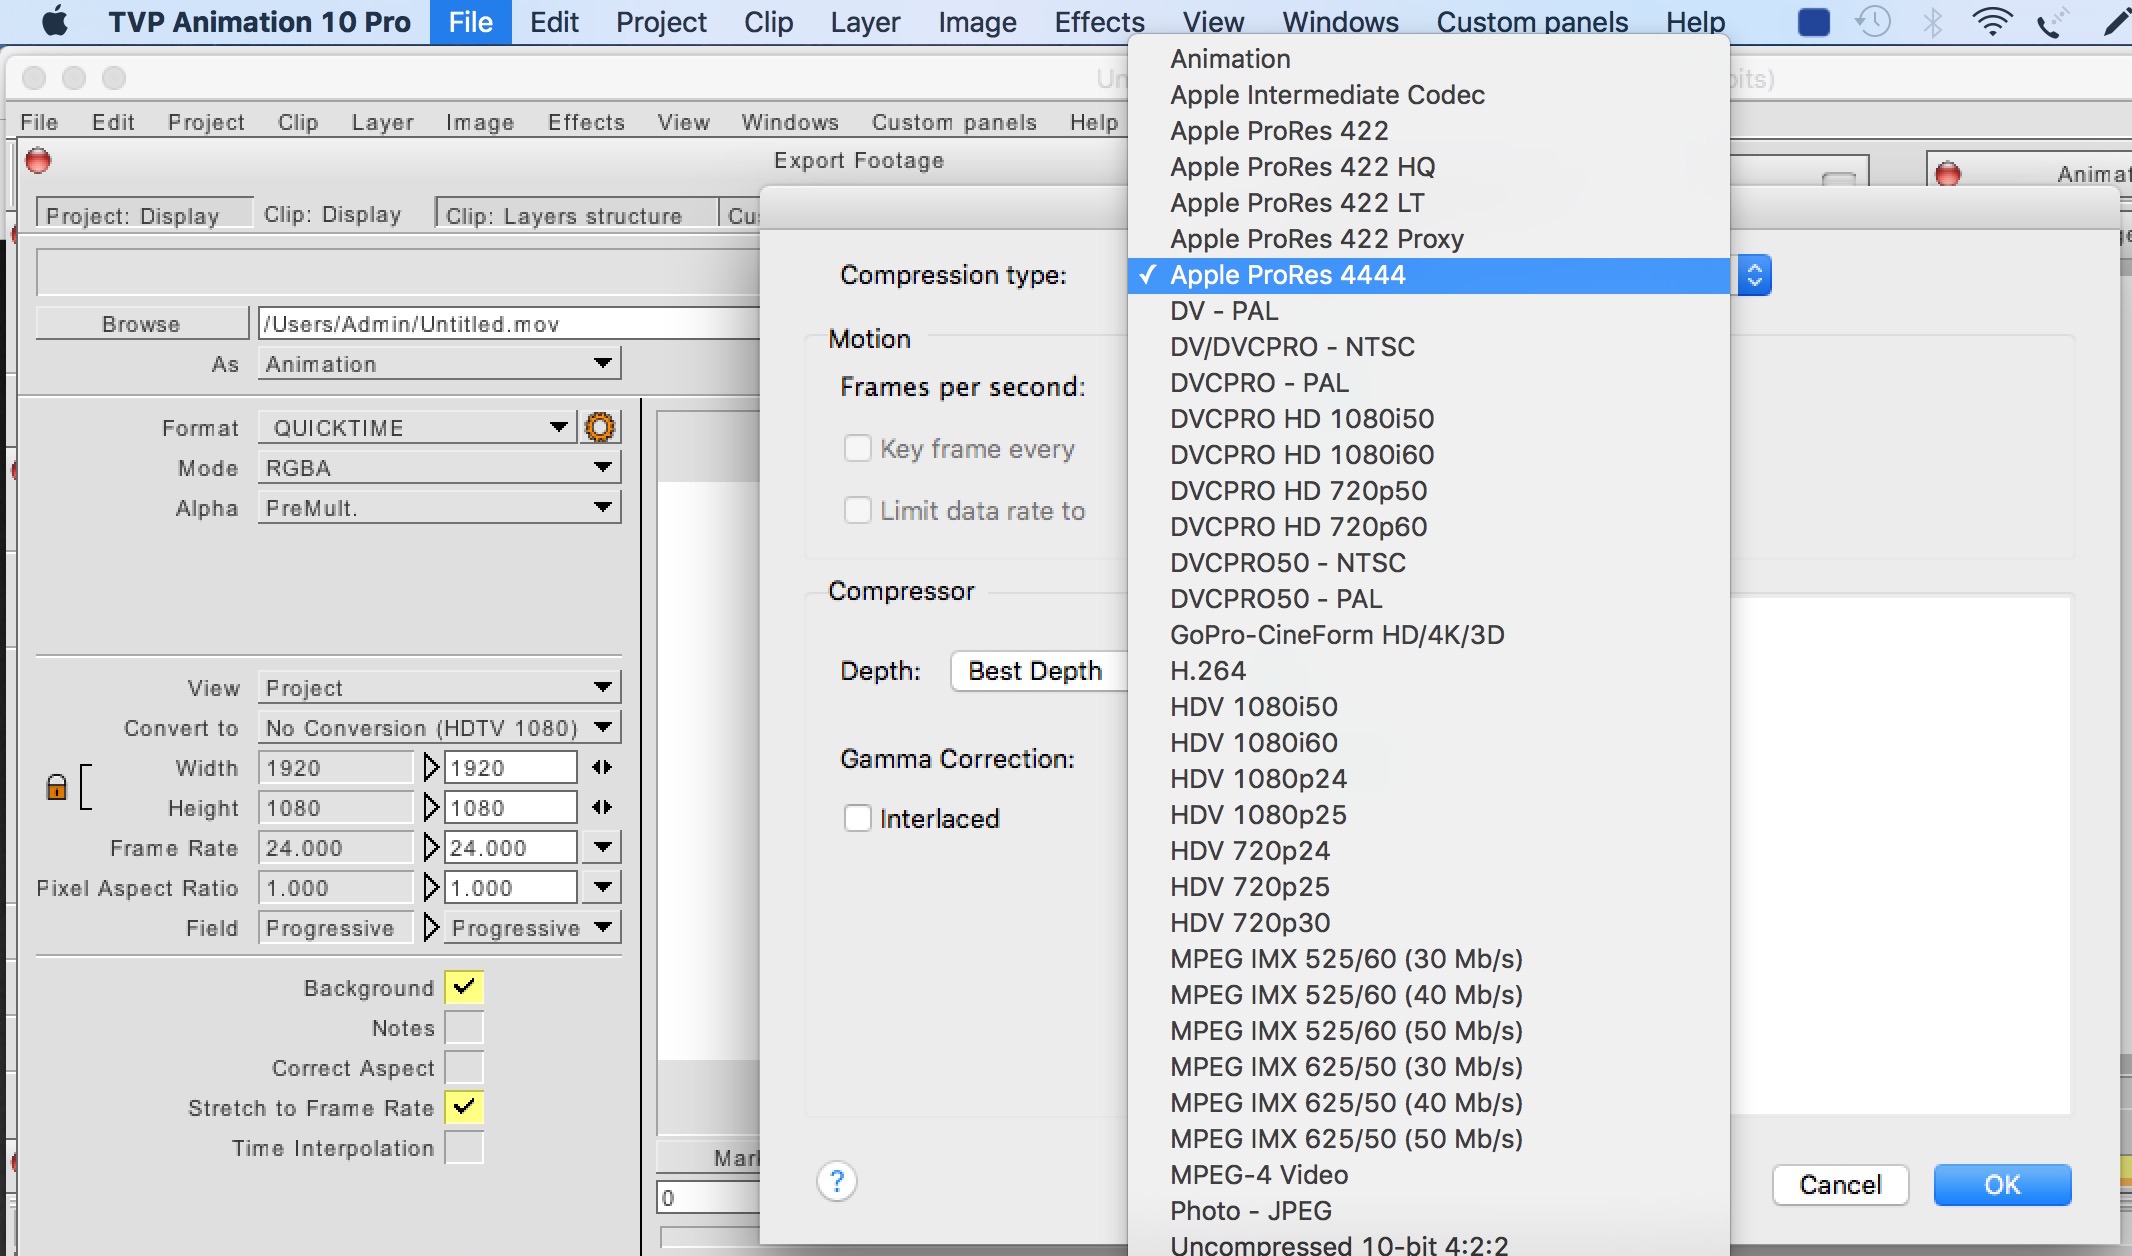The height and width of the screenshot is (1256, 2132).
Task: Open the As Animation dropdown
Action: 439,363
